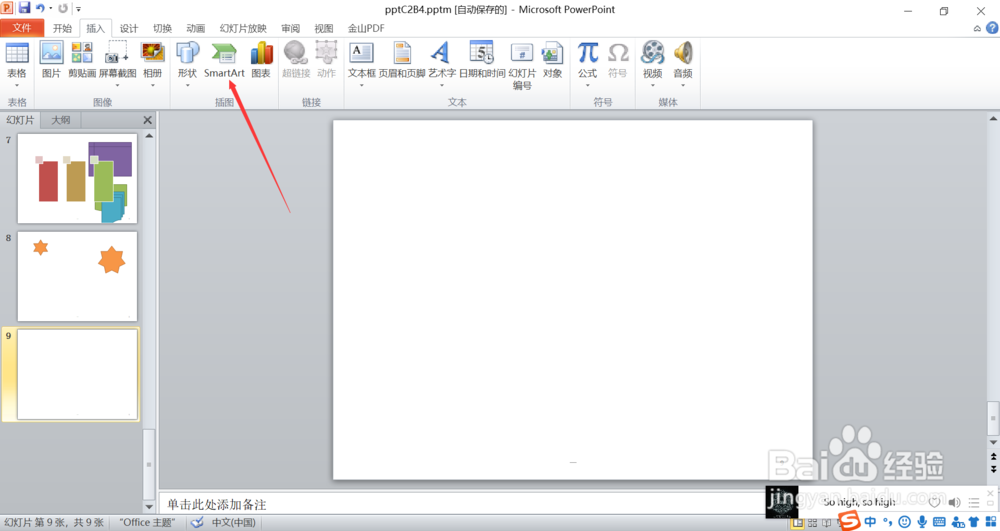1000x531 pixels.
Task: Open Sogou soft keyboard
Action: coord(939,522)
